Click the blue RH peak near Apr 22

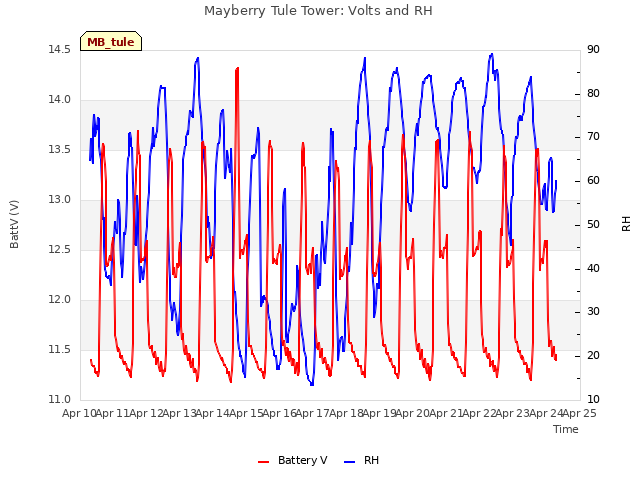pyautogui.click(x=492, y=54)
